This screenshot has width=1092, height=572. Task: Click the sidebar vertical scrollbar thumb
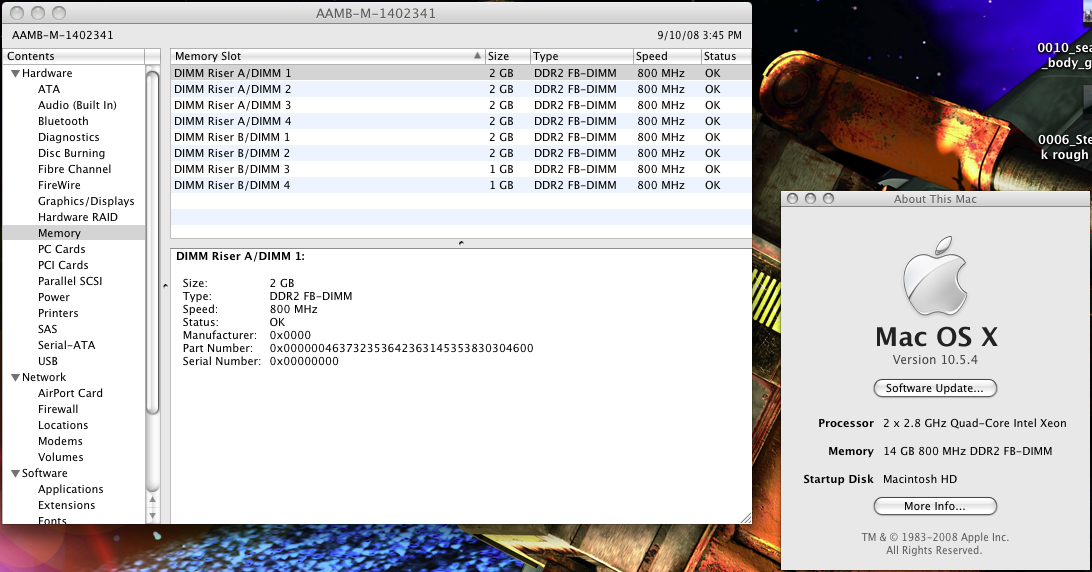click(x=153, y=244)
